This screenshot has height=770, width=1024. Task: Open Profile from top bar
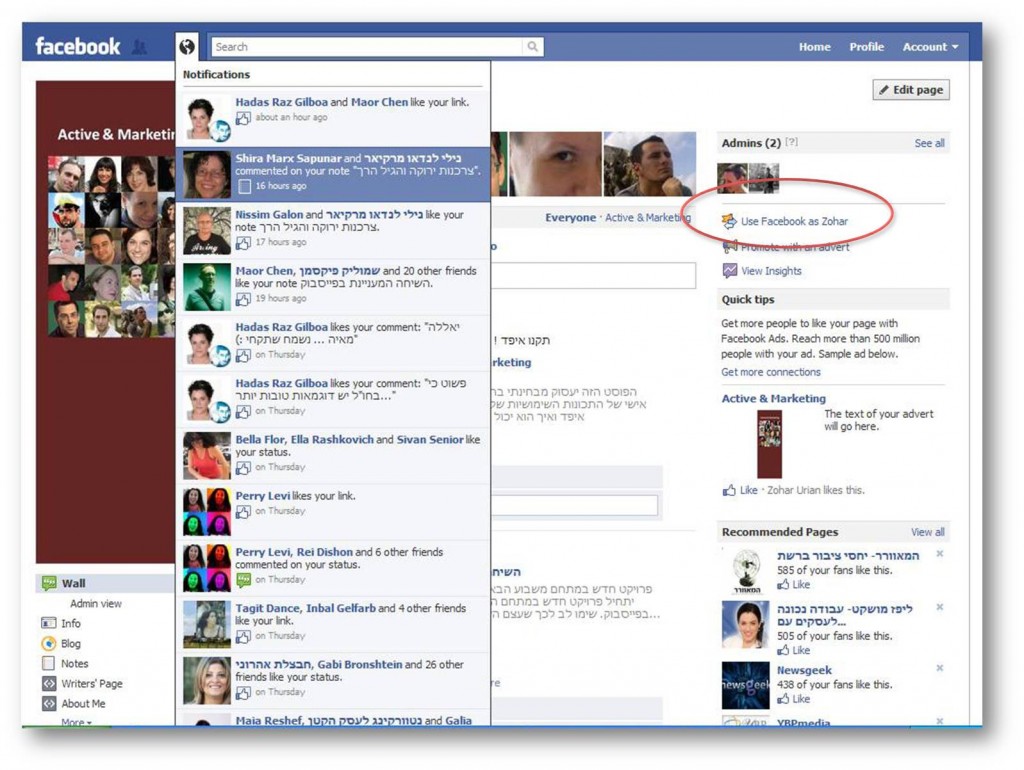coord(867,46)
